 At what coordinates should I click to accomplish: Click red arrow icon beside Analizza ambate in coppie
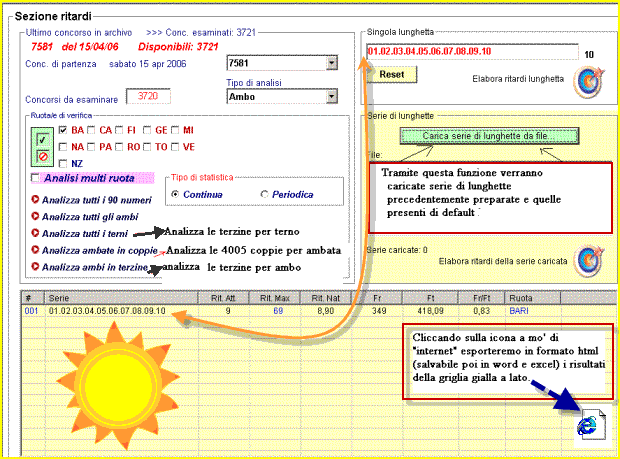click(x=35, y=250)
